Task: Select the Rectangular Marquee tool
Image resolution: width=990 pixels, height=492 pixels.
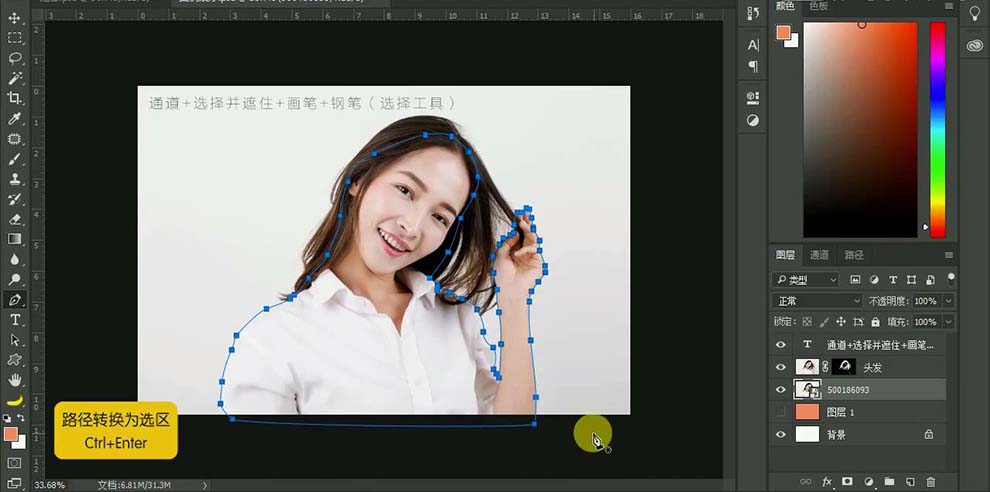Action: pos(15,39)
